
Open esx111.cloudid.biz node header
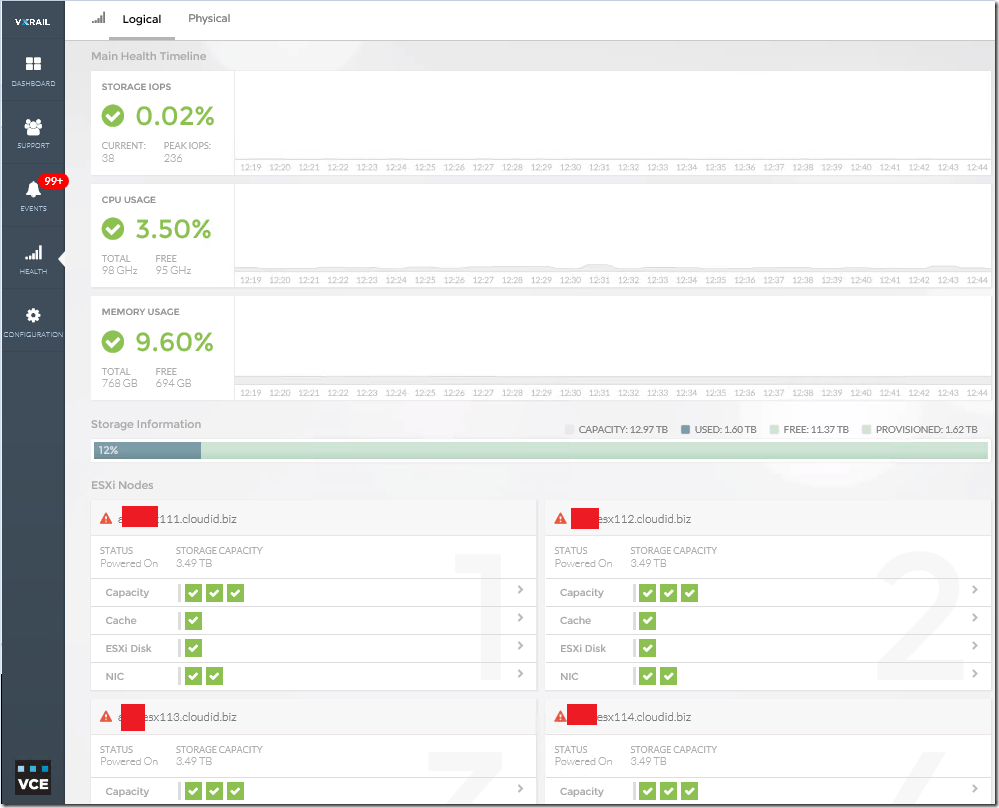pyautogui.click(x=313, y=519)
